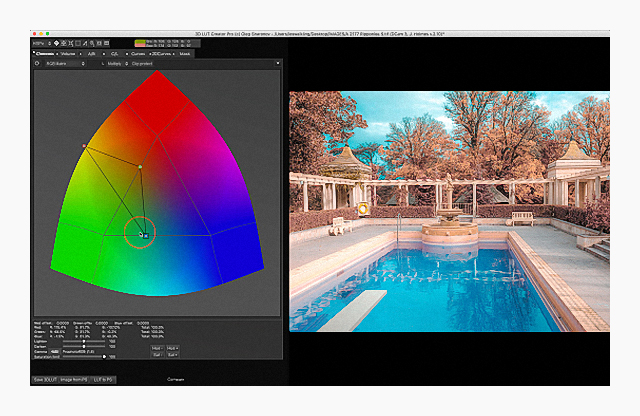Switch to the 2DCurves tab
This screenshot has width=640, height=416.
pos(161,54)
